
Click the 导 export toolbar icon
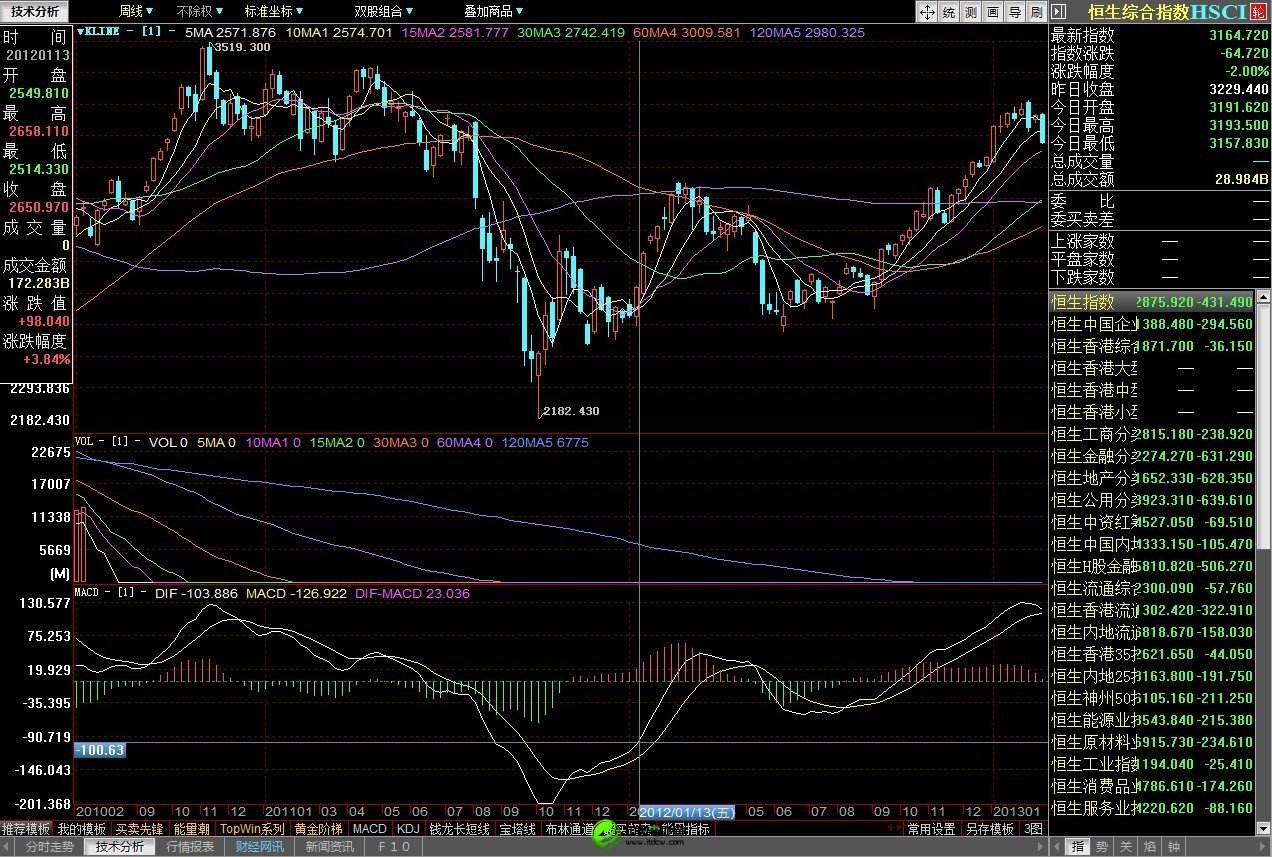click(1014, 12)
